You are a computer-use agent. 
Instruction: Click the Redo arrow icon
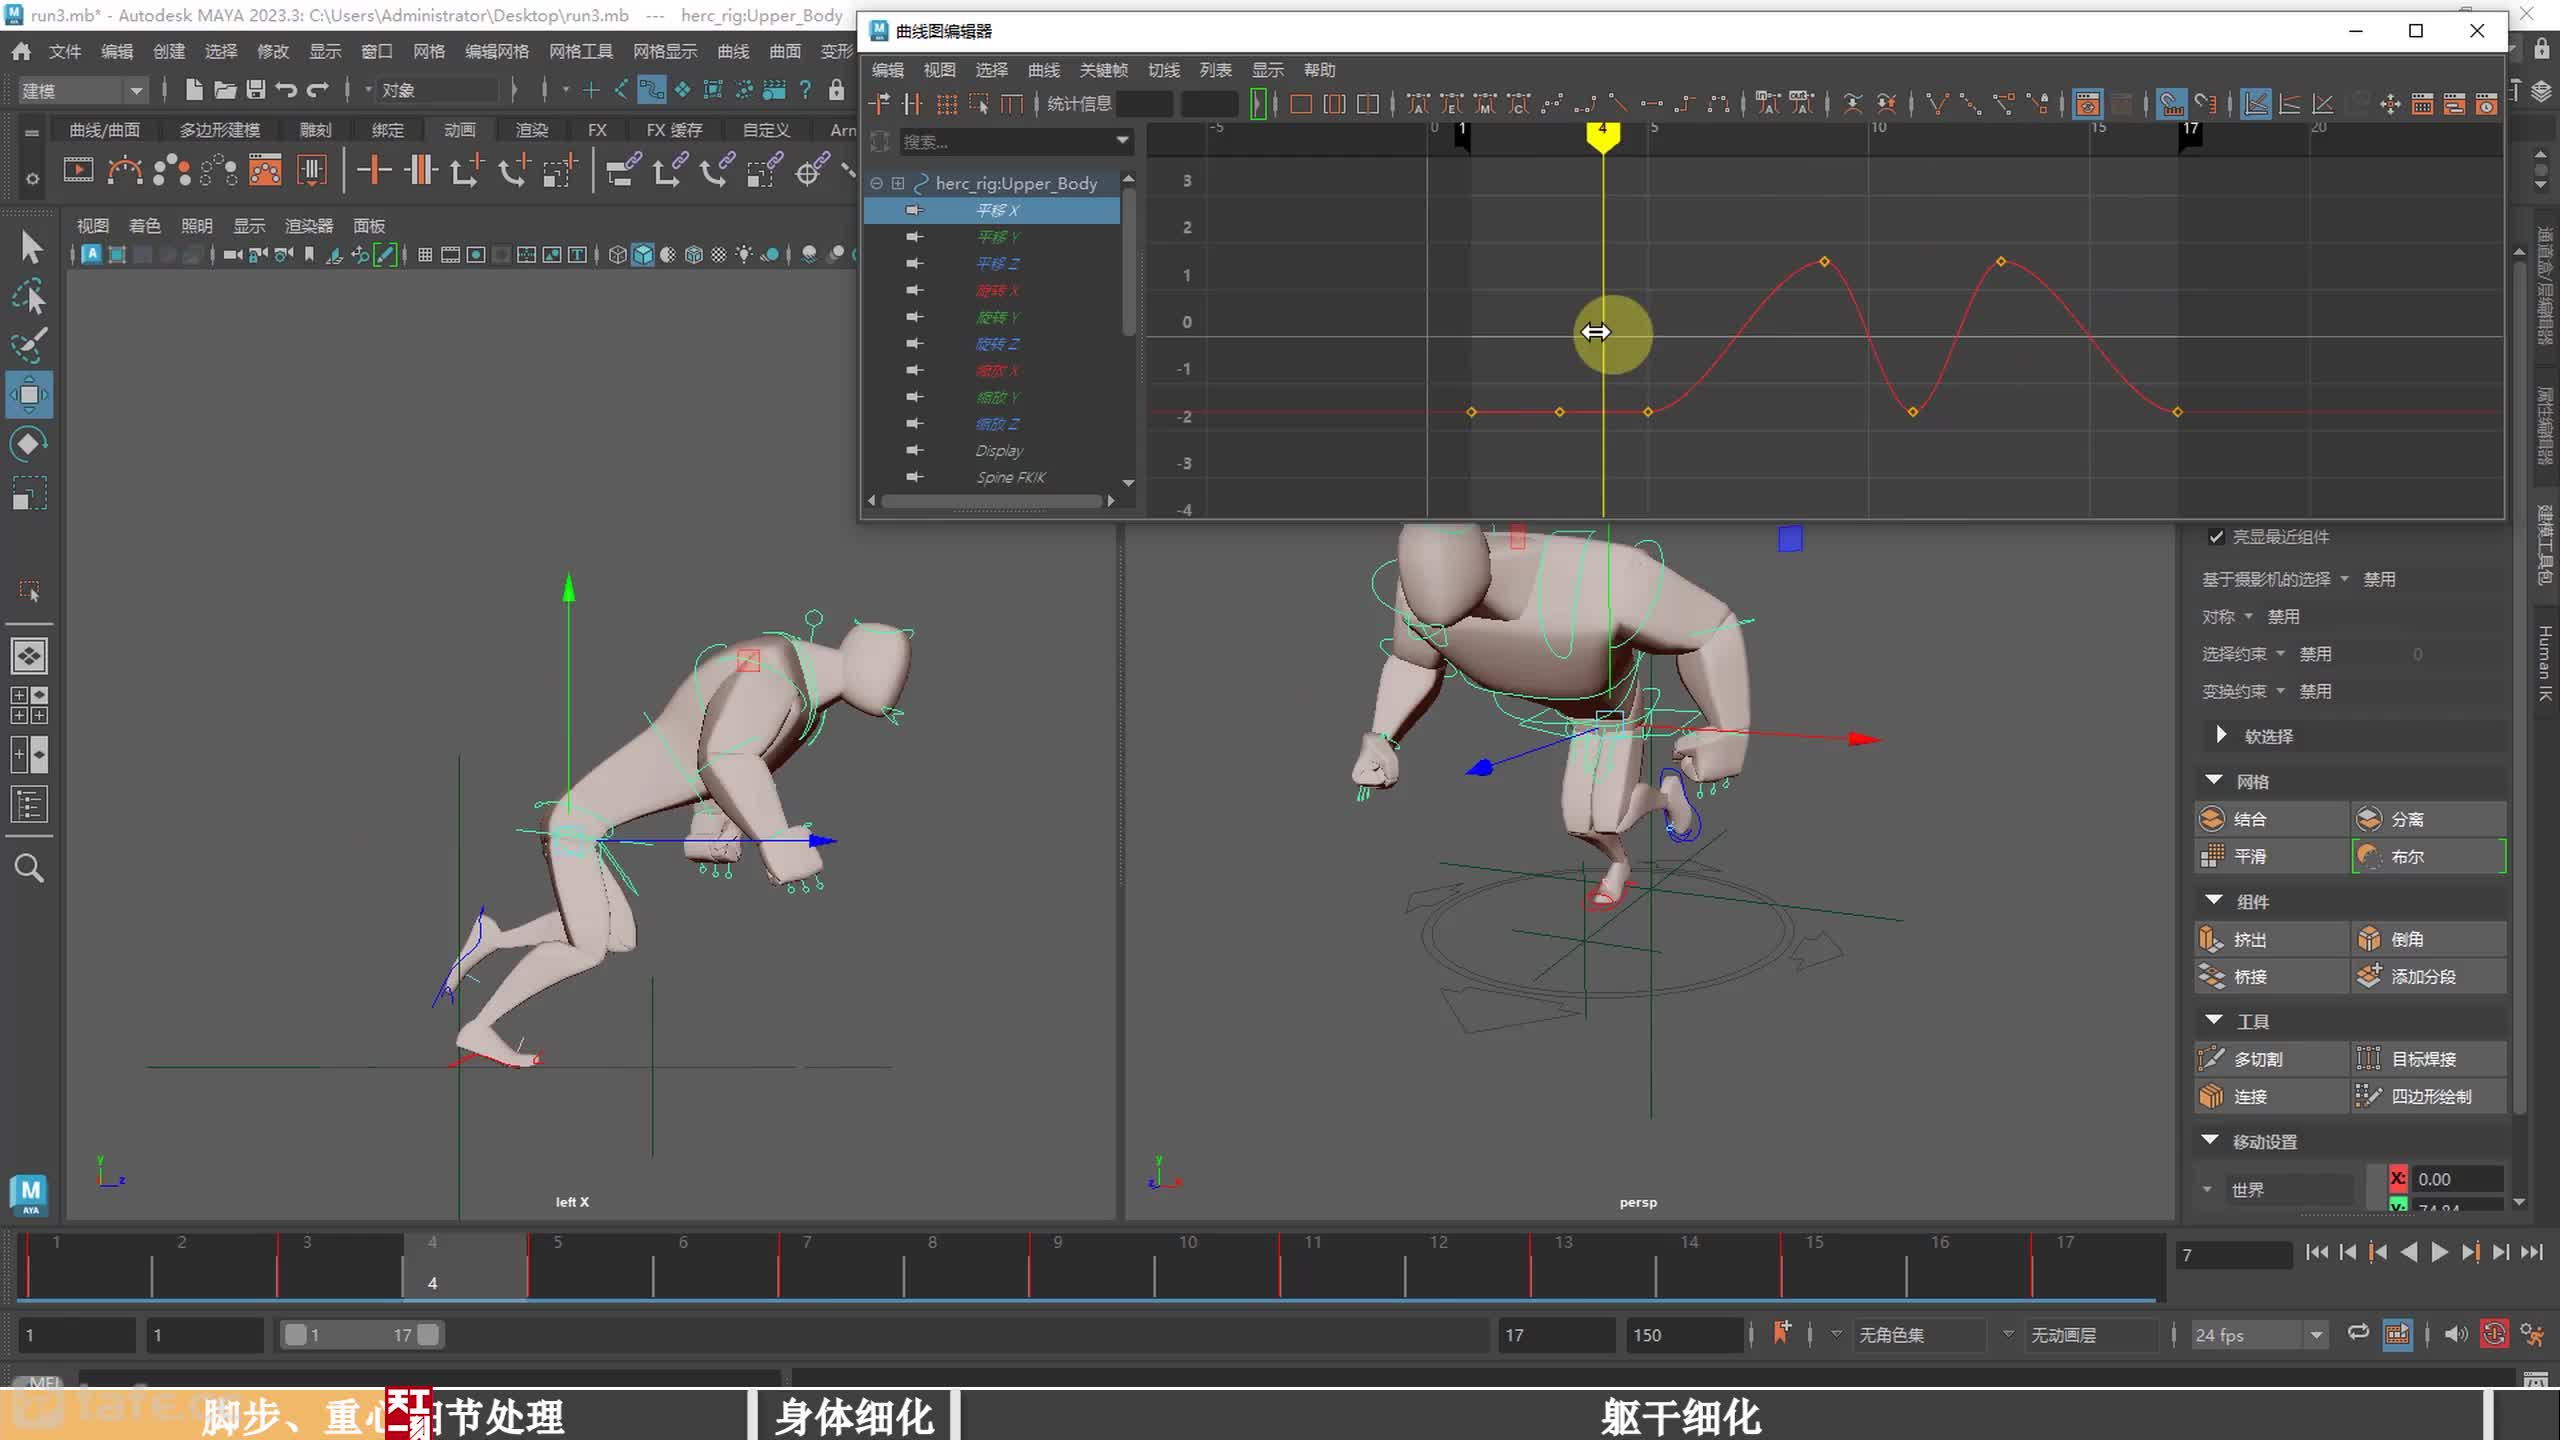pyautogui.click(x=318, y=90)
